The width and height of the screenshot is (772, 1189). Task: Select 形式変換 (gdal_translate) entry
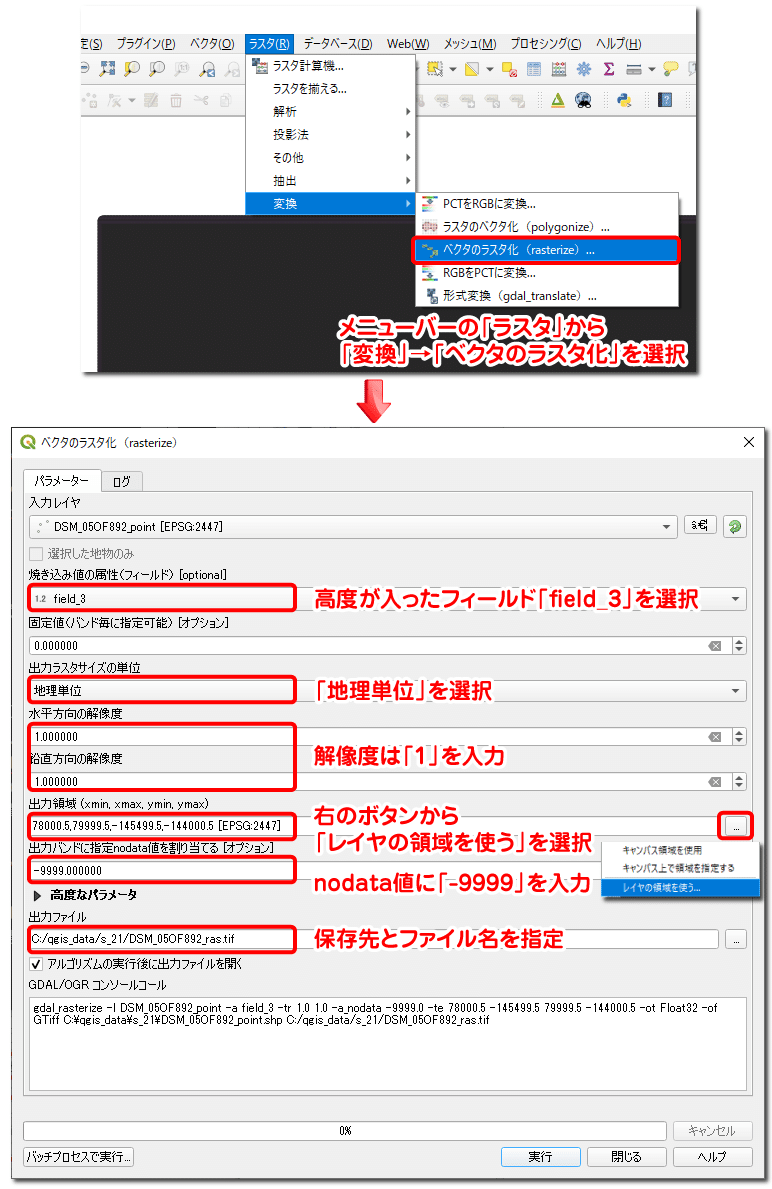[x=546, y=296]
